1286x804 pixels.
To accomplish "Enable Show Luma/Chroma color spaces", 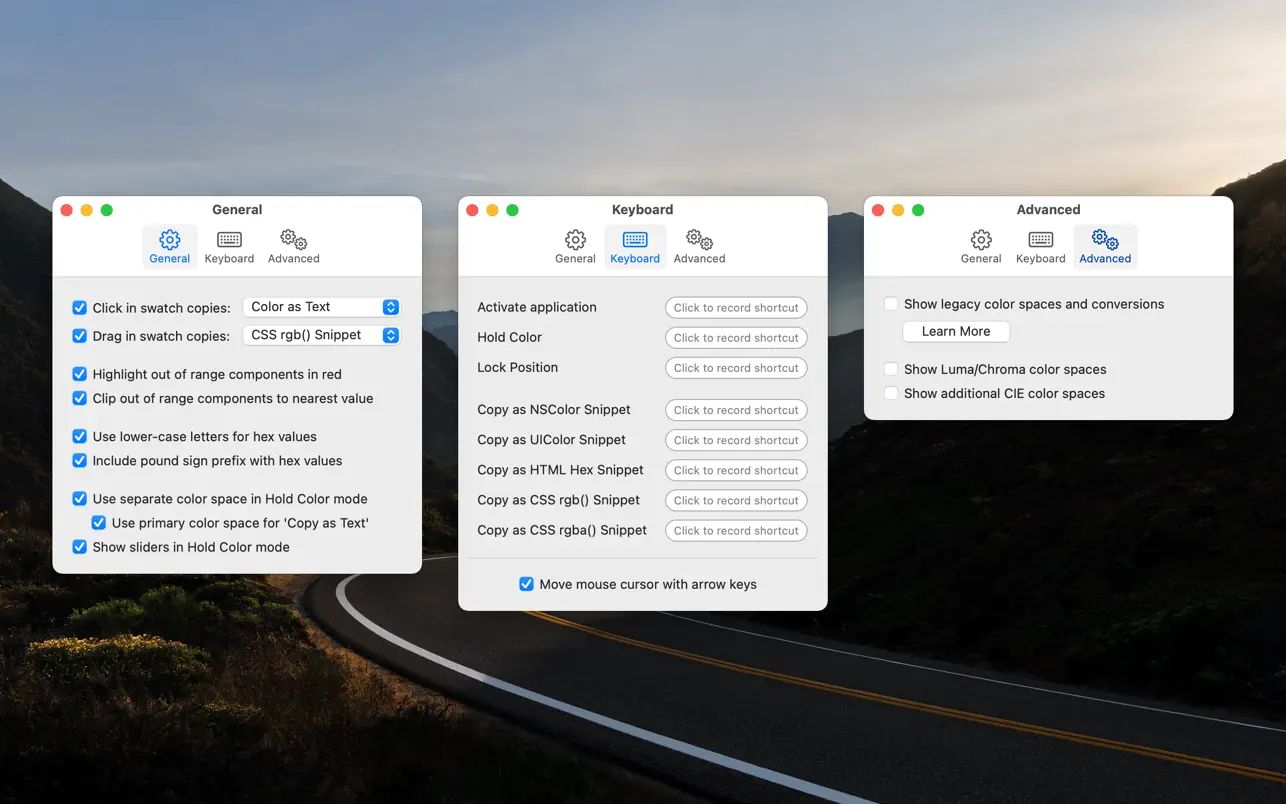I will [891, 369].
